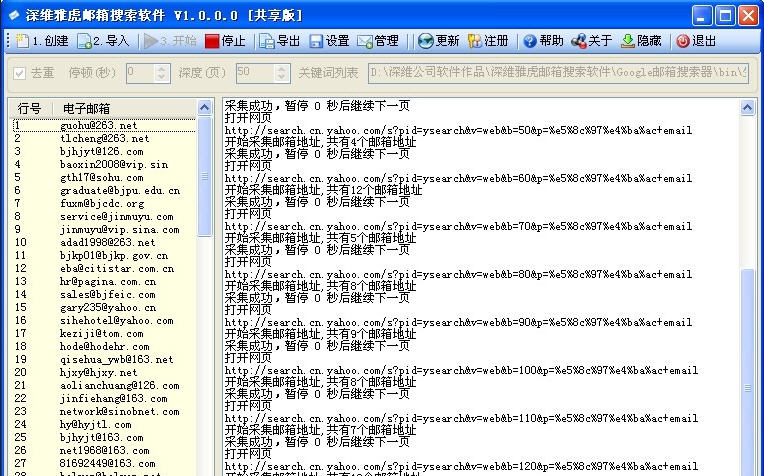The width and height of the screenshot is (764, 476).
Task: Select row network@sinobnet.com
Action: click(103, 411)
